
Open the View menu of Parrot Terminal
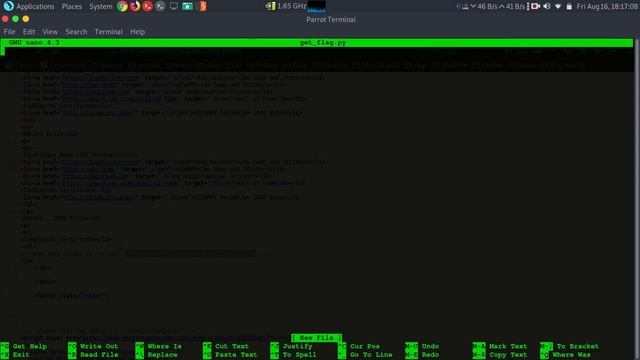point(50,32)
